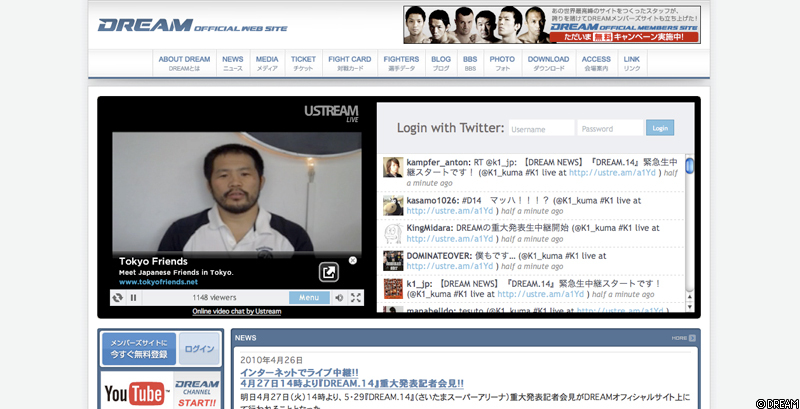Open the Ustream player Menu button
The image size is (800, 409).
[x=309, y=297]
